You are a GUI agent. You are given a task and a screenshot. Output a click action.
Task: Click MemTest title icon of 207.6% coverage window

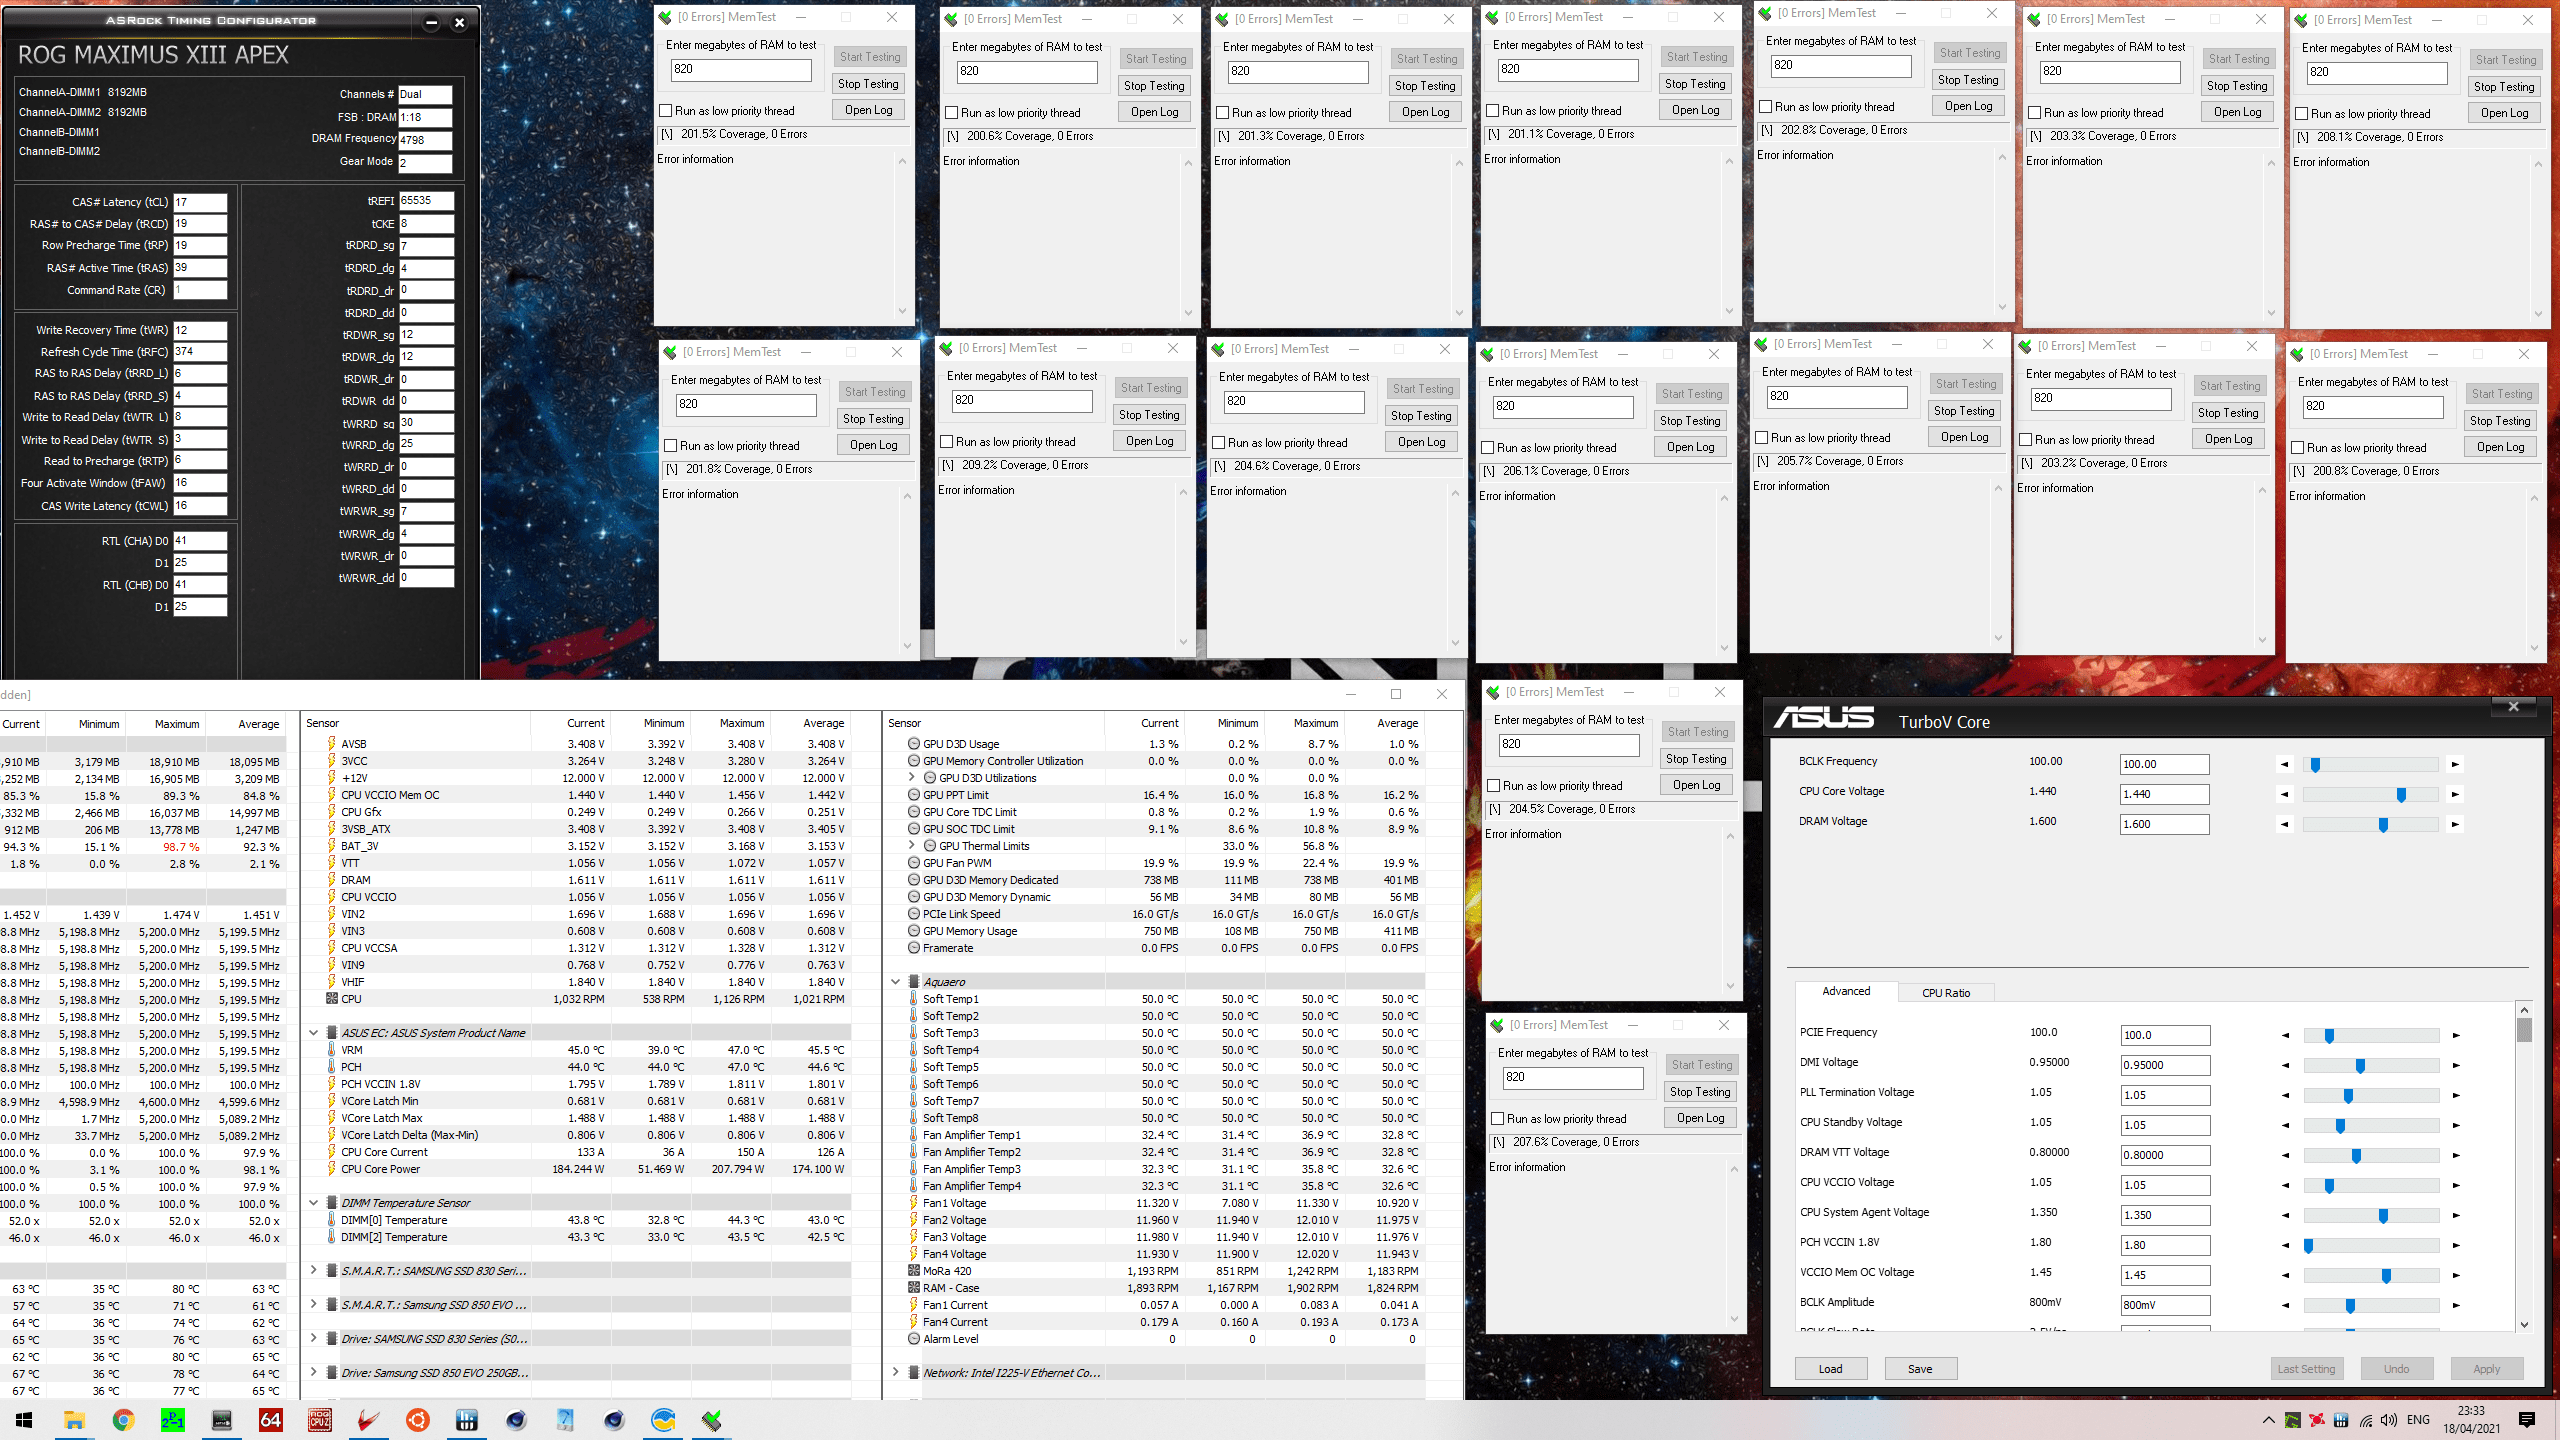[x=1497, y=1025]
